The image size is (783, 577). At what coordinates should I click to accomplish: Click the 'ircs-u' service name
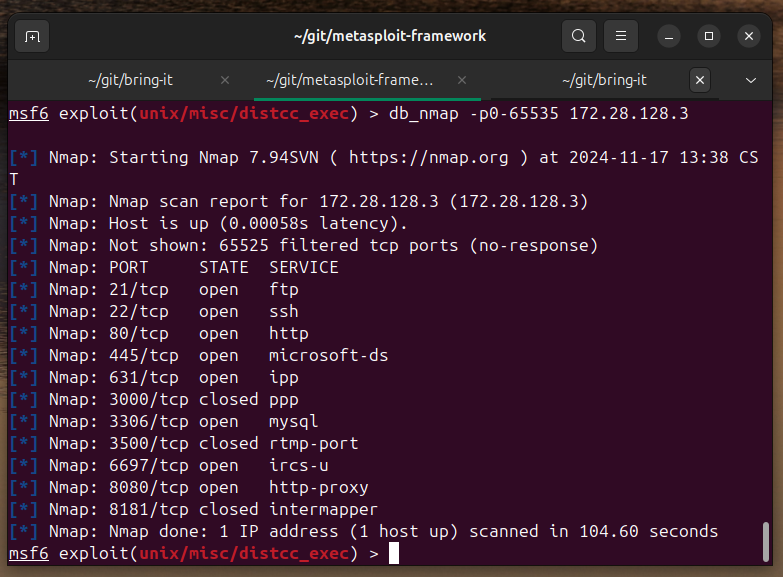(x=299, y=466)
